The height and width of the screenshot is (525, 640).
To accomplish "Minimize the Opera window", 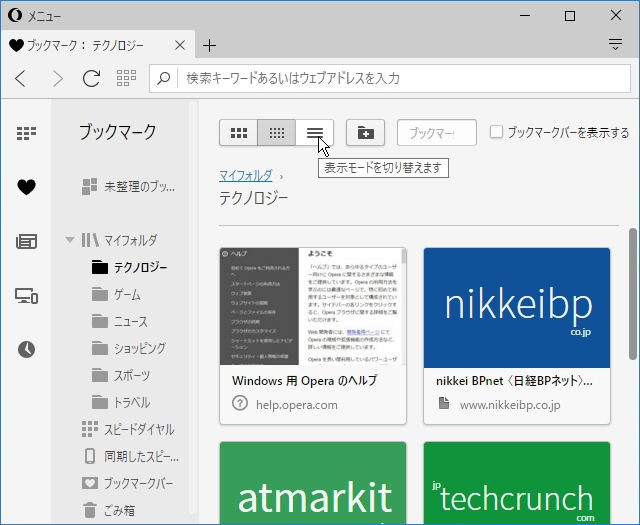I will pyautogui.click(x=525, y=16).
